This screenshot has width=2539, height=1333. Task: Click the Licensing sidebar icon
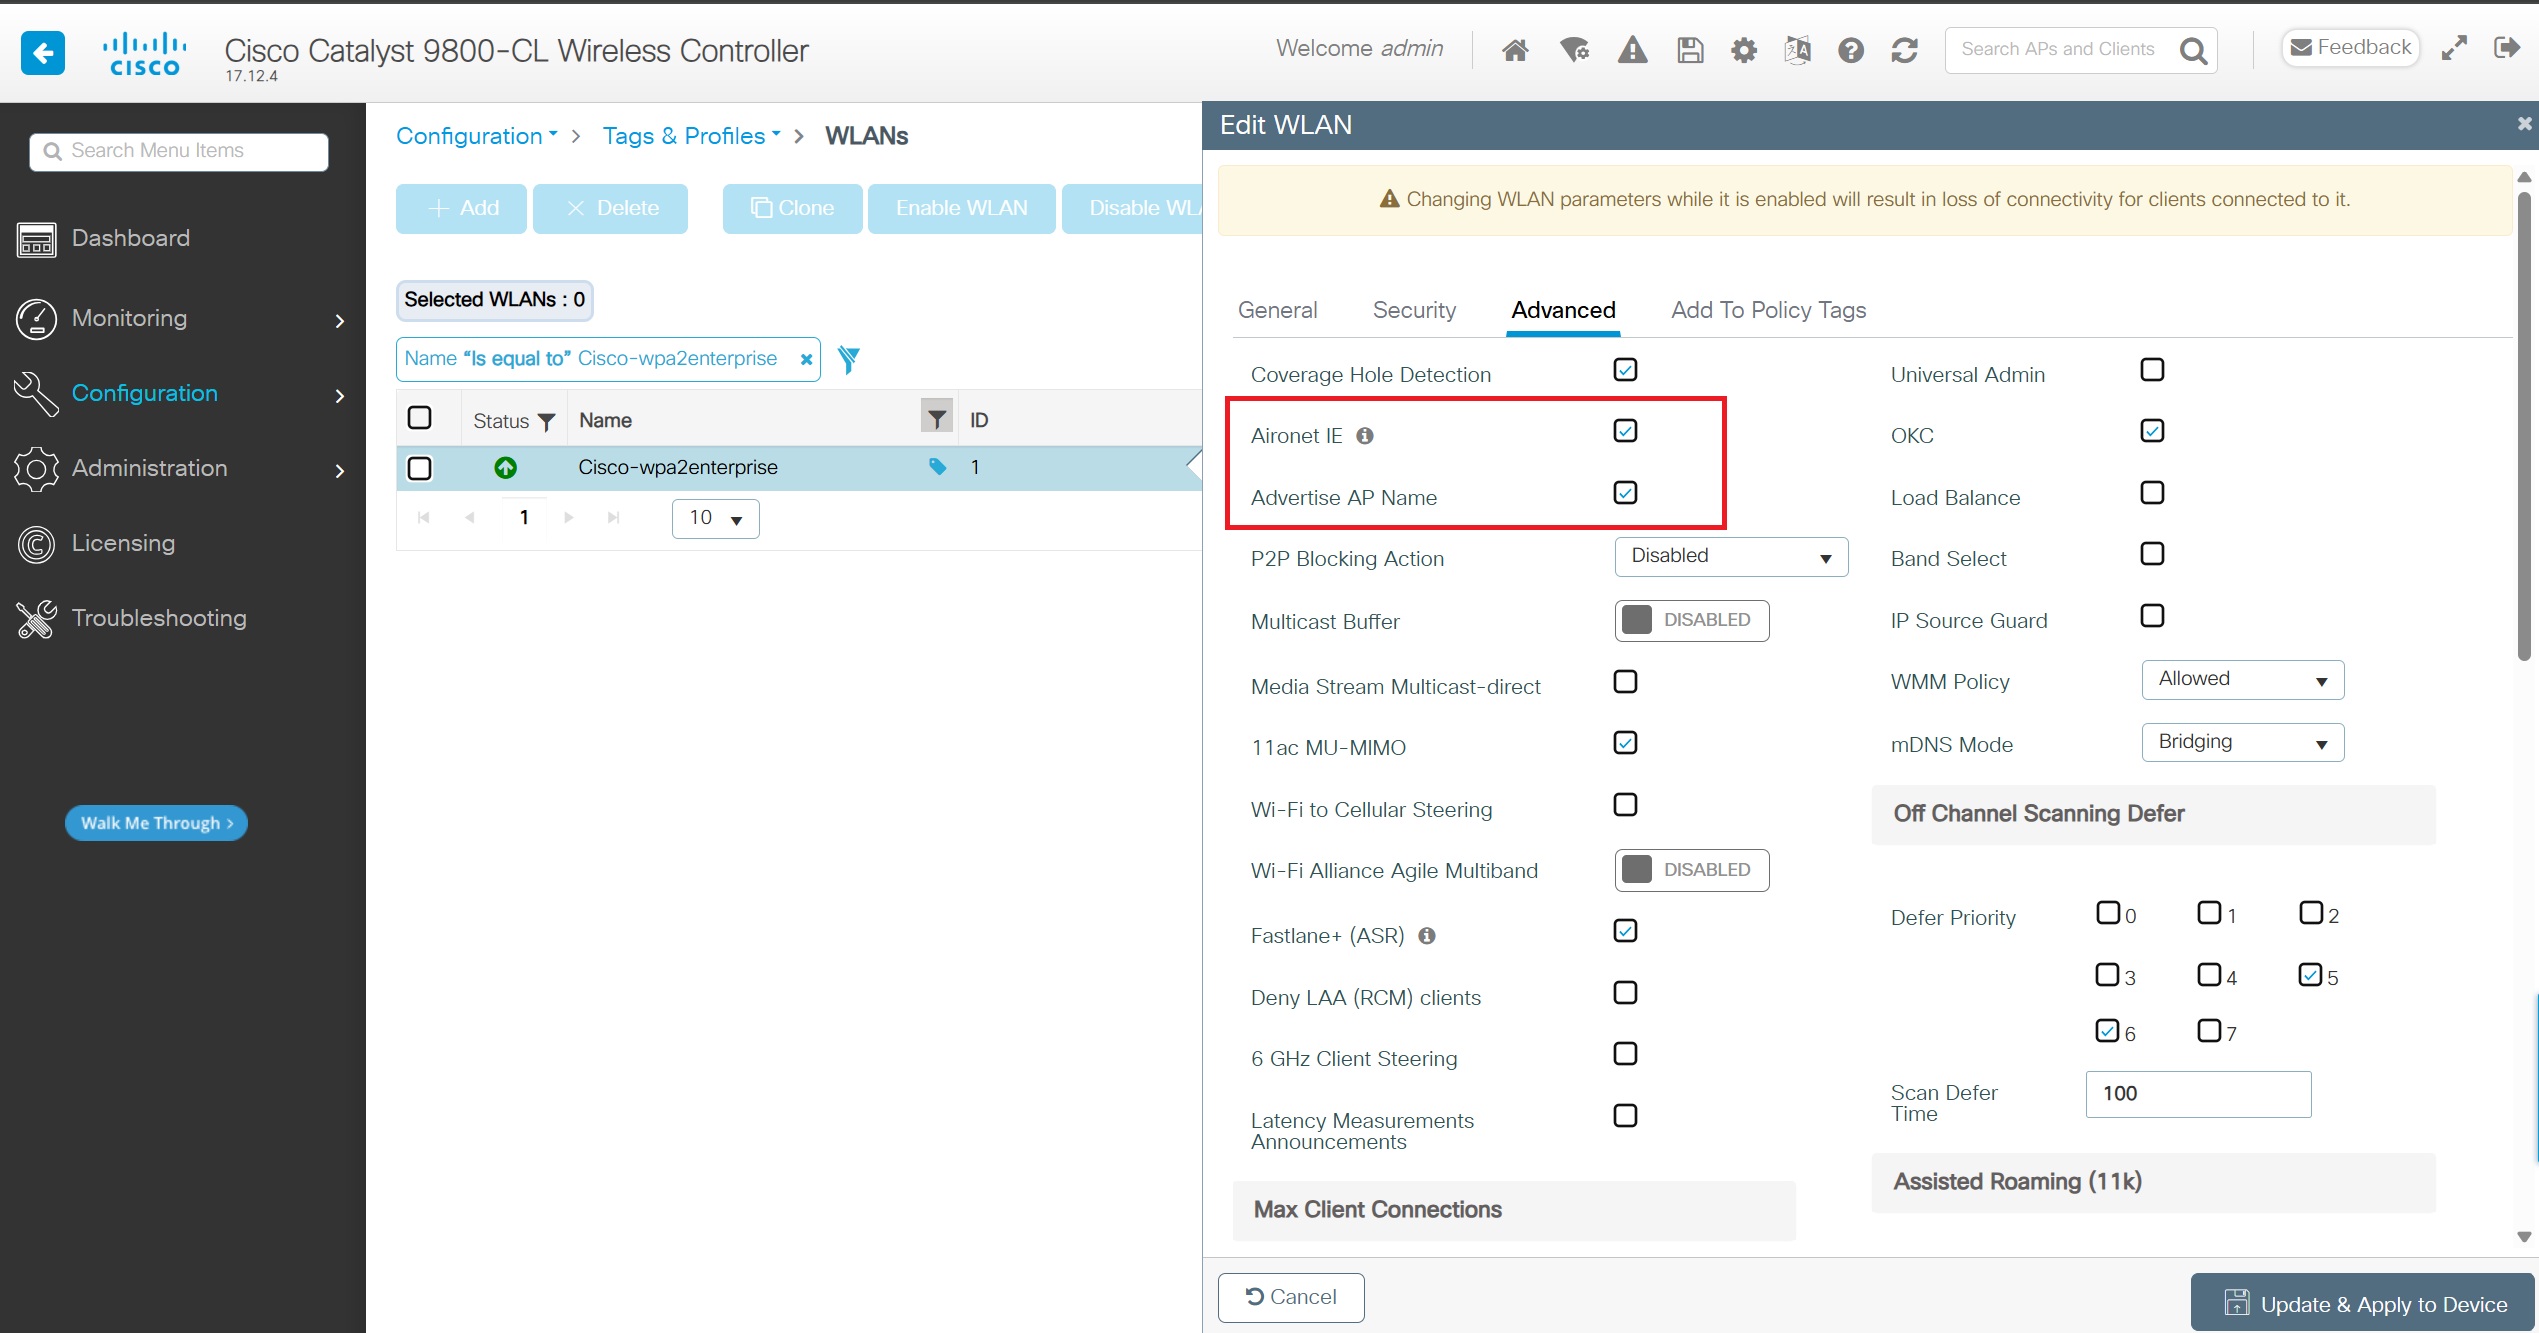(37, 544)
